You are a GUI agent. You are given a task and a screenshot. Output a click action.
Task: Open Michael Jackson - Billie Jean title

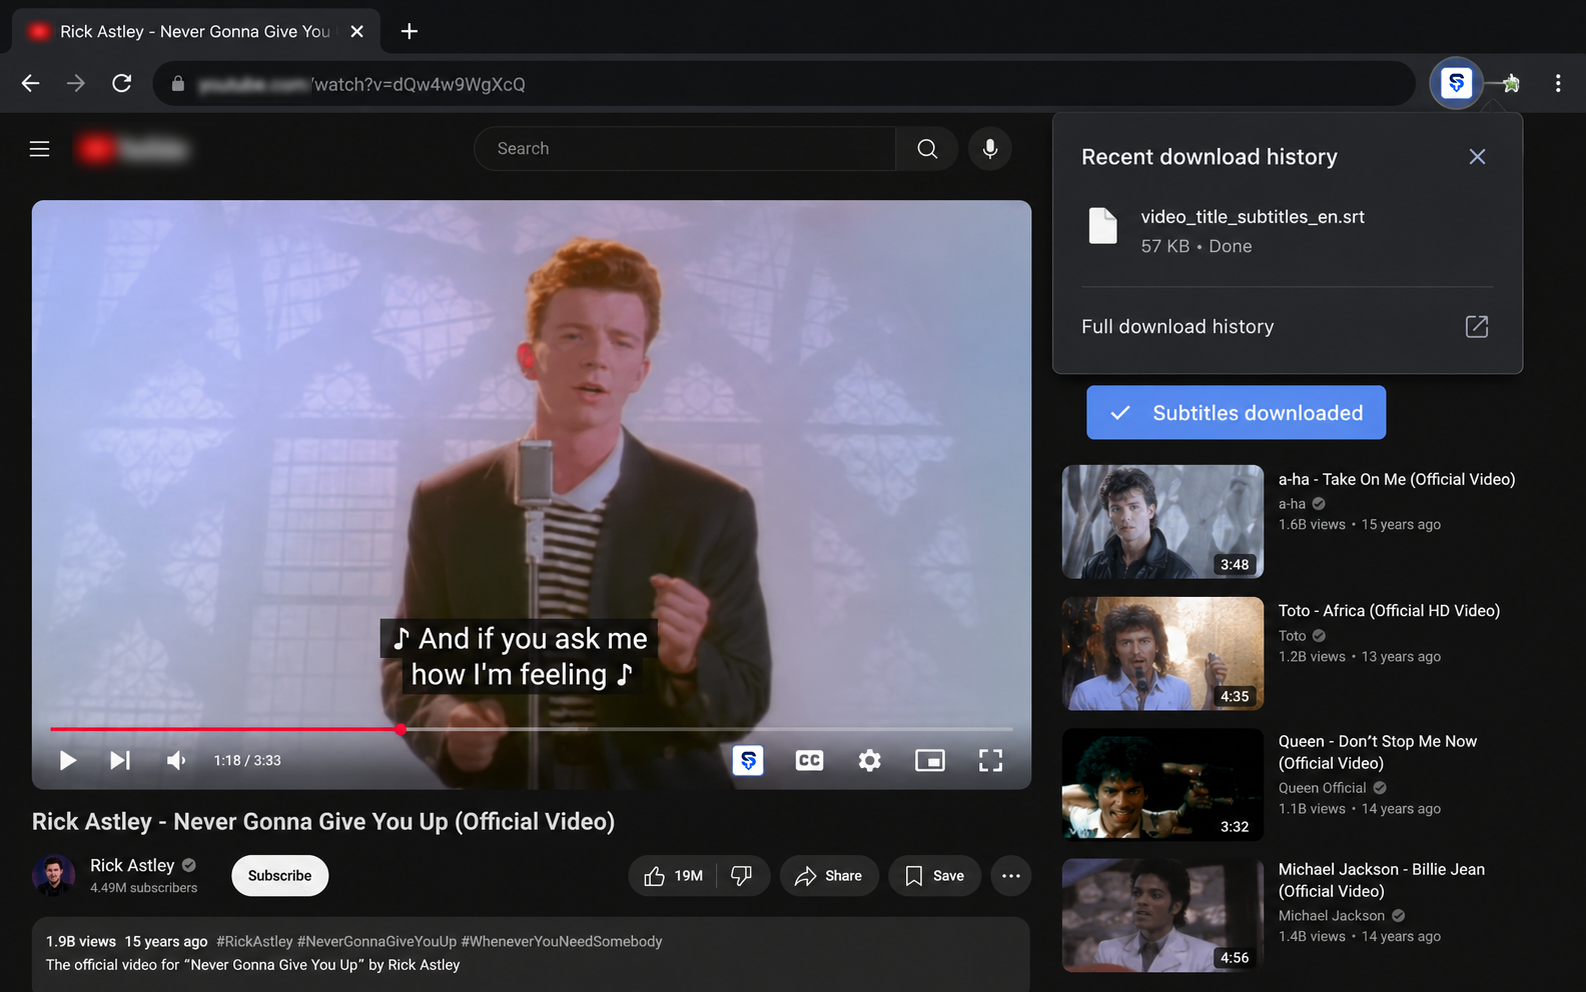(1382, 880)
